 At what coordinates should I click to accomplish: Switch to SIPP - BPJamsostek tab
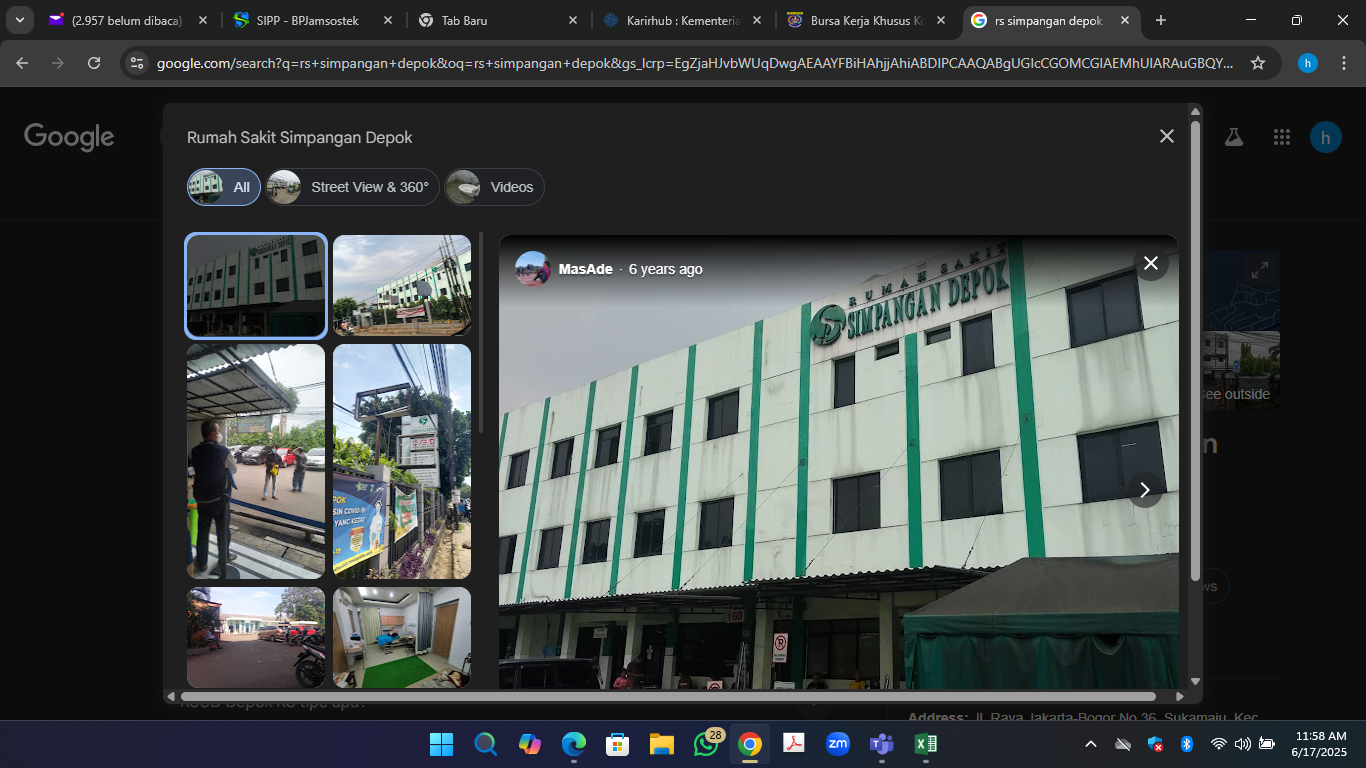click(313, 20)
